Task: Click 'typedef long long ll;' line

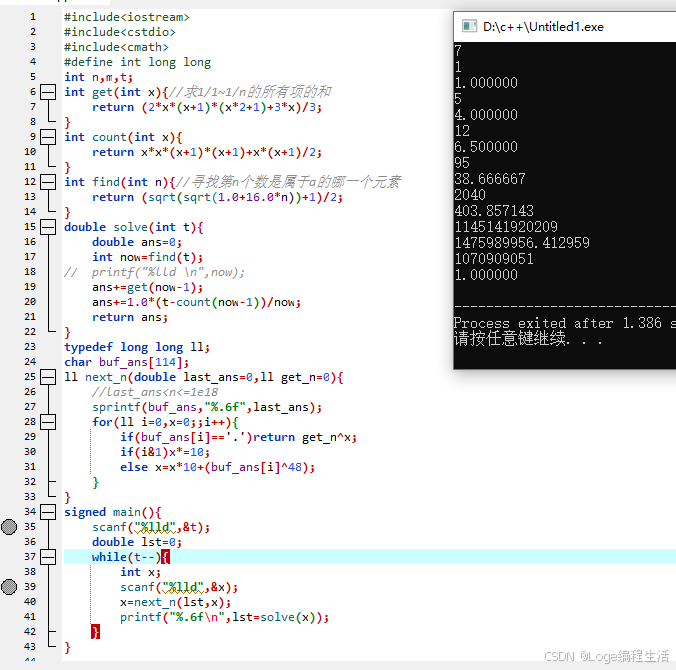Action: [137, 347]
